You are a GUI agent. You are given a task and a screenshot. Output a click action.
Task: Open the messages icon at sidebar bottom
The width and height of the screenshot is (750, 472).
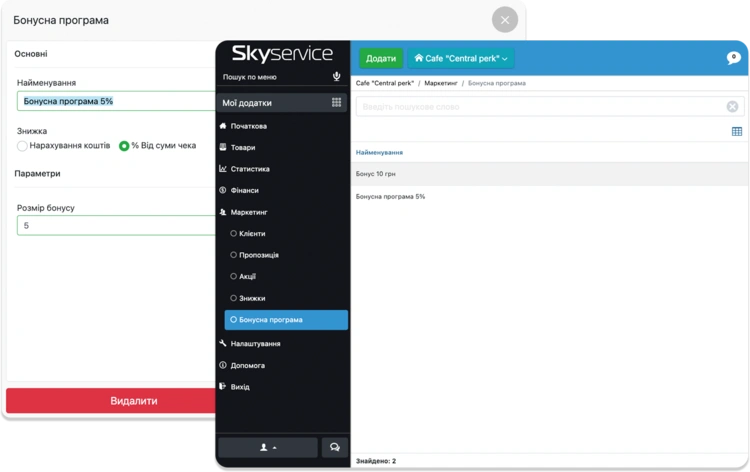(334, 448)
